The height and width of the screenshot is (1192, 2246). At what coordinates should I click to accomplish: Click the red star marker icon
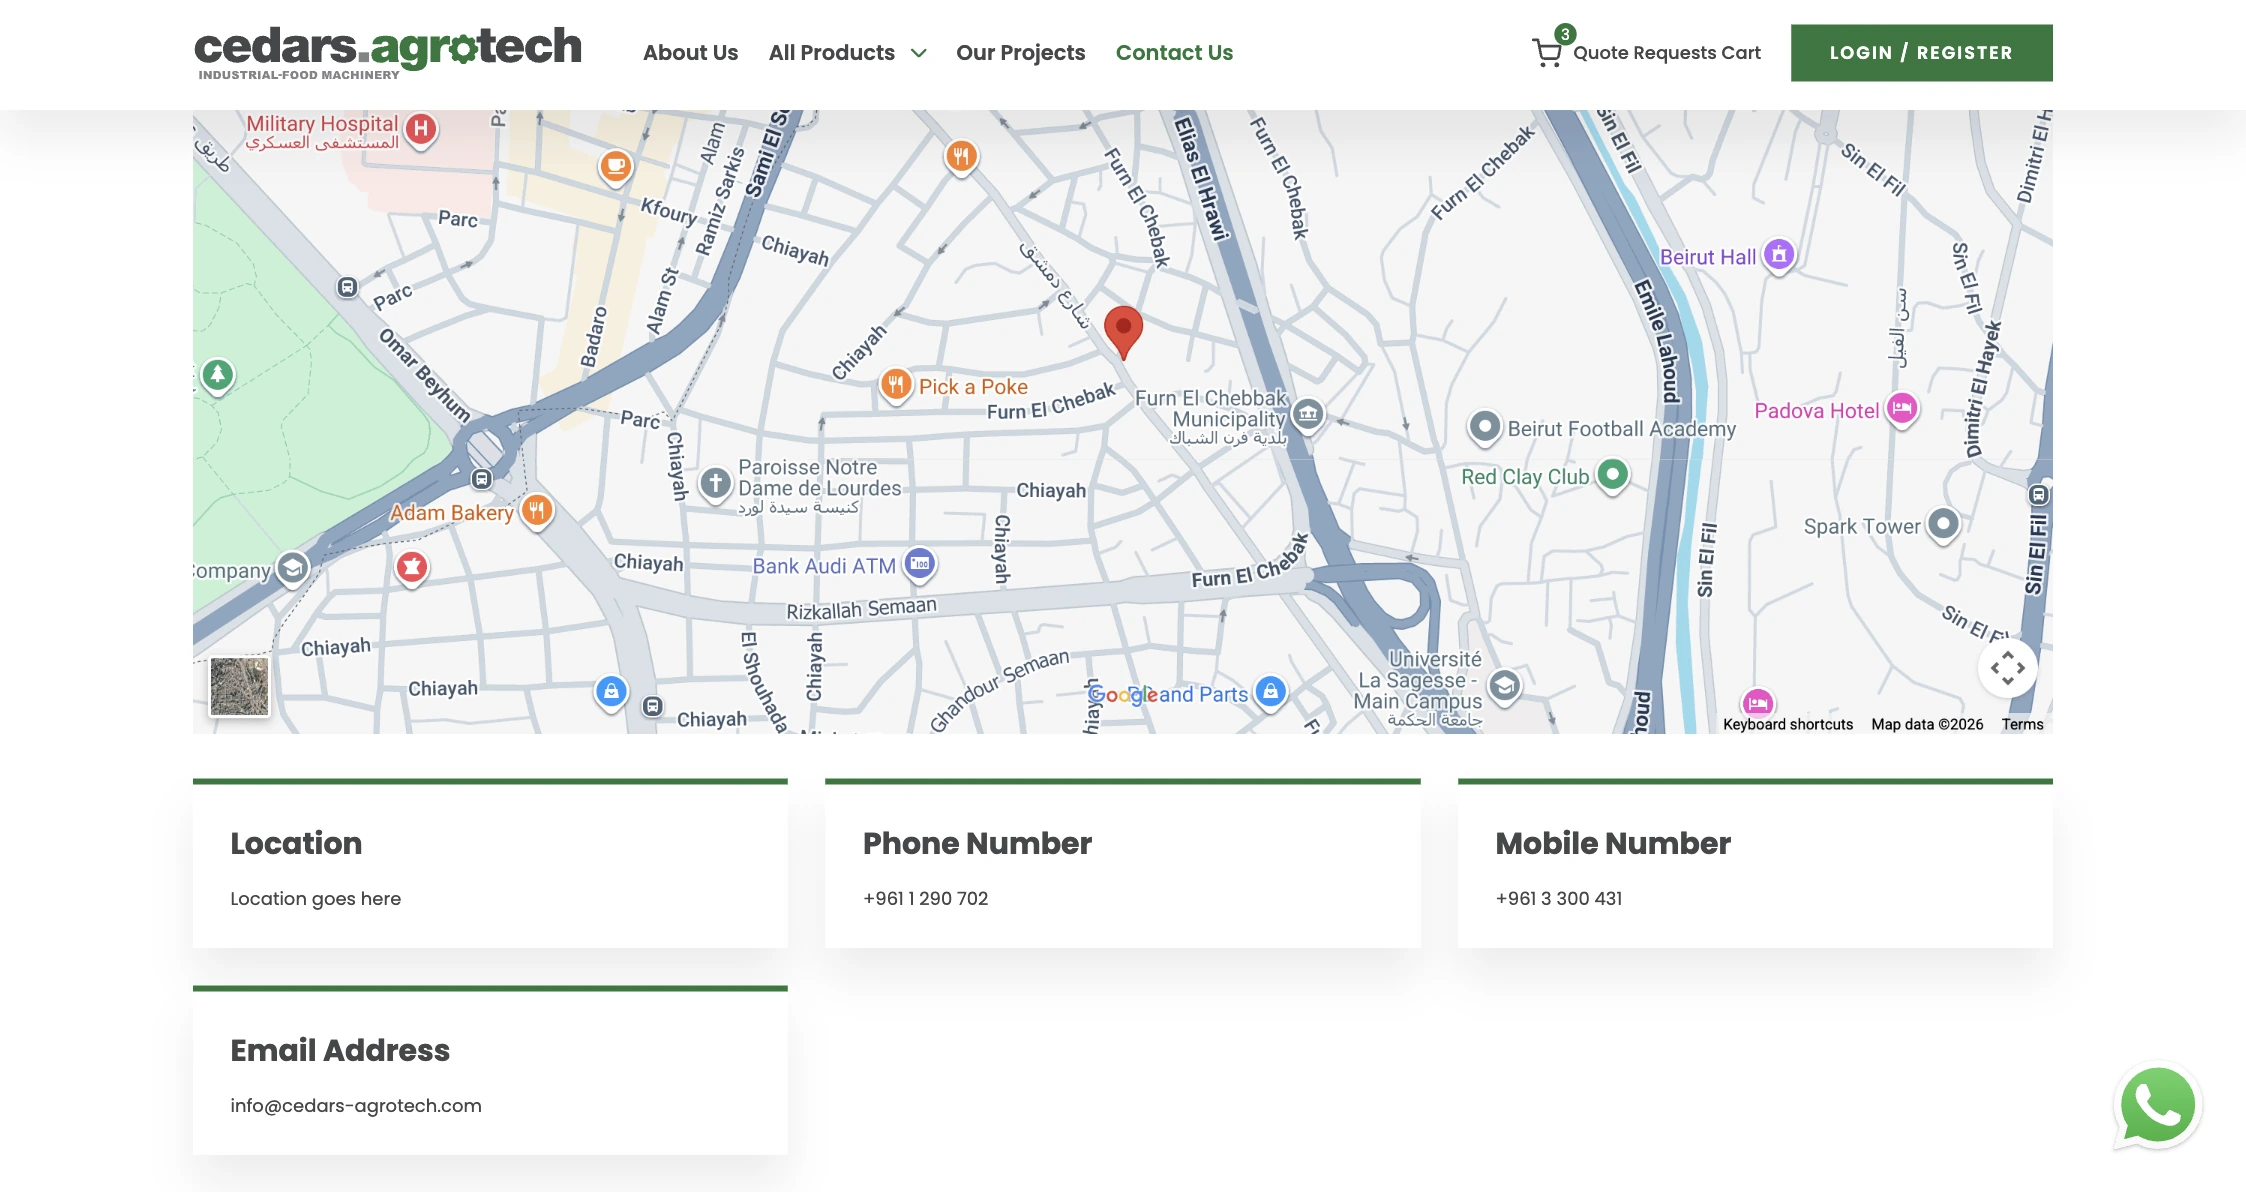click(412, 568)
